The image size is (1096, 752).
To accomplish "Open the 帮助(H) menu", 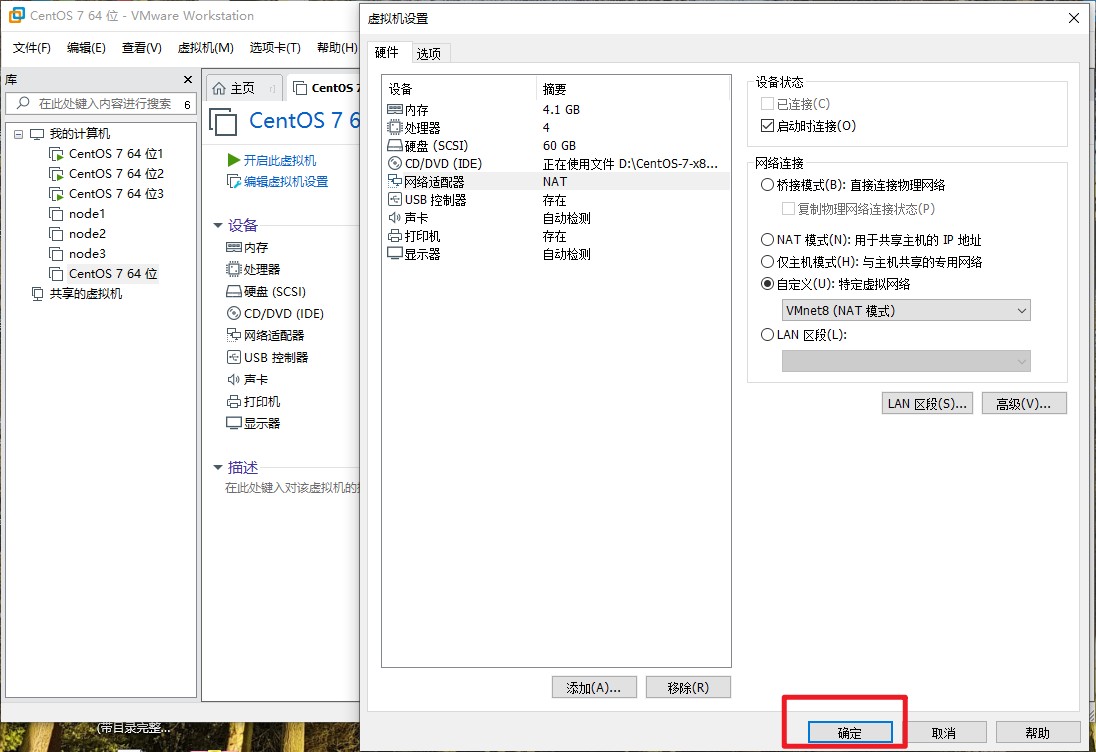I will pyautogui.click(x=337, y=48).
